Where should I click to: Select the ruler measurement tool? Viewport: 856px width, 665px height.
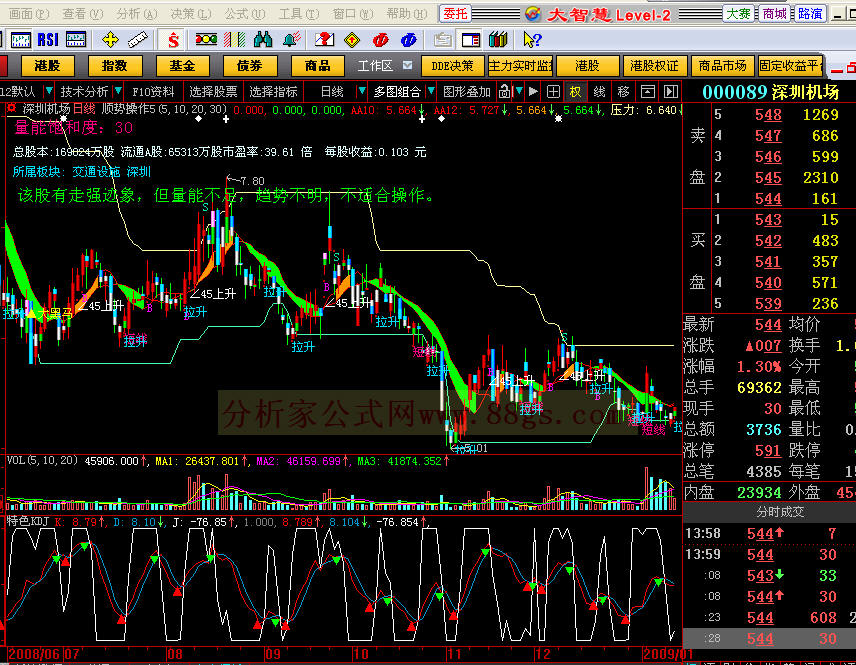(138, 39)
